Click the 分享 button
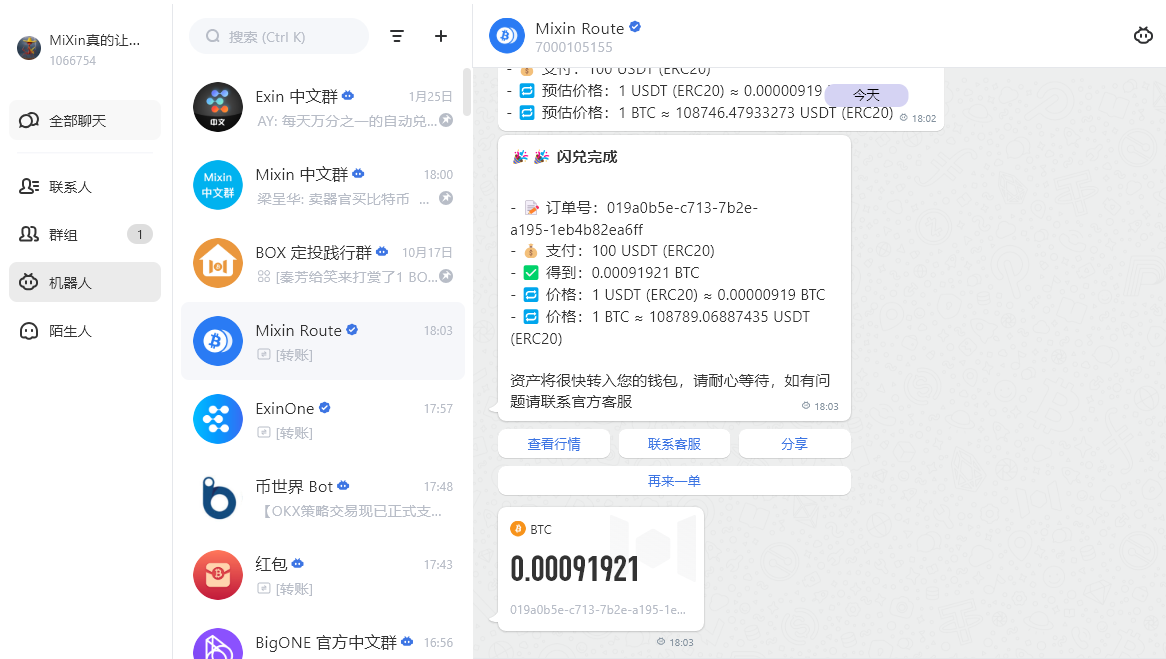 tap(794, 444)
